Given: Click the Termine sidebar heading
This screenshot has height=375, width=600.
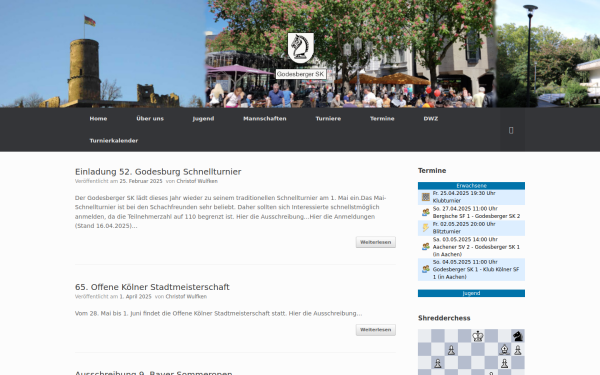Looking at the screenshot, I should pyautogui.click(x=432, y=171).
